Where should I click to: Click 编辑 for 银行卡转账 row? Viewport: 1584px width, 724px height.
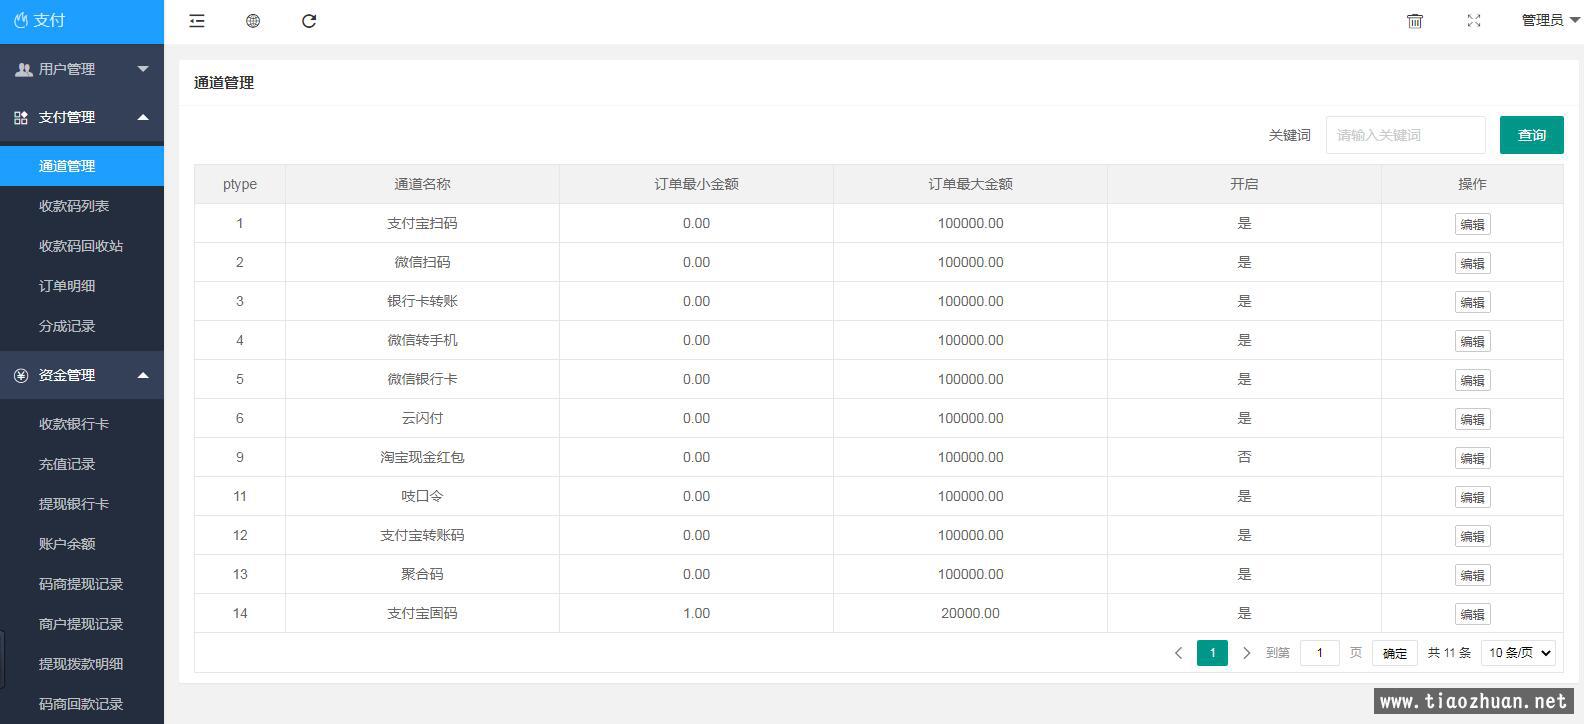click(x=1472, y=302)
